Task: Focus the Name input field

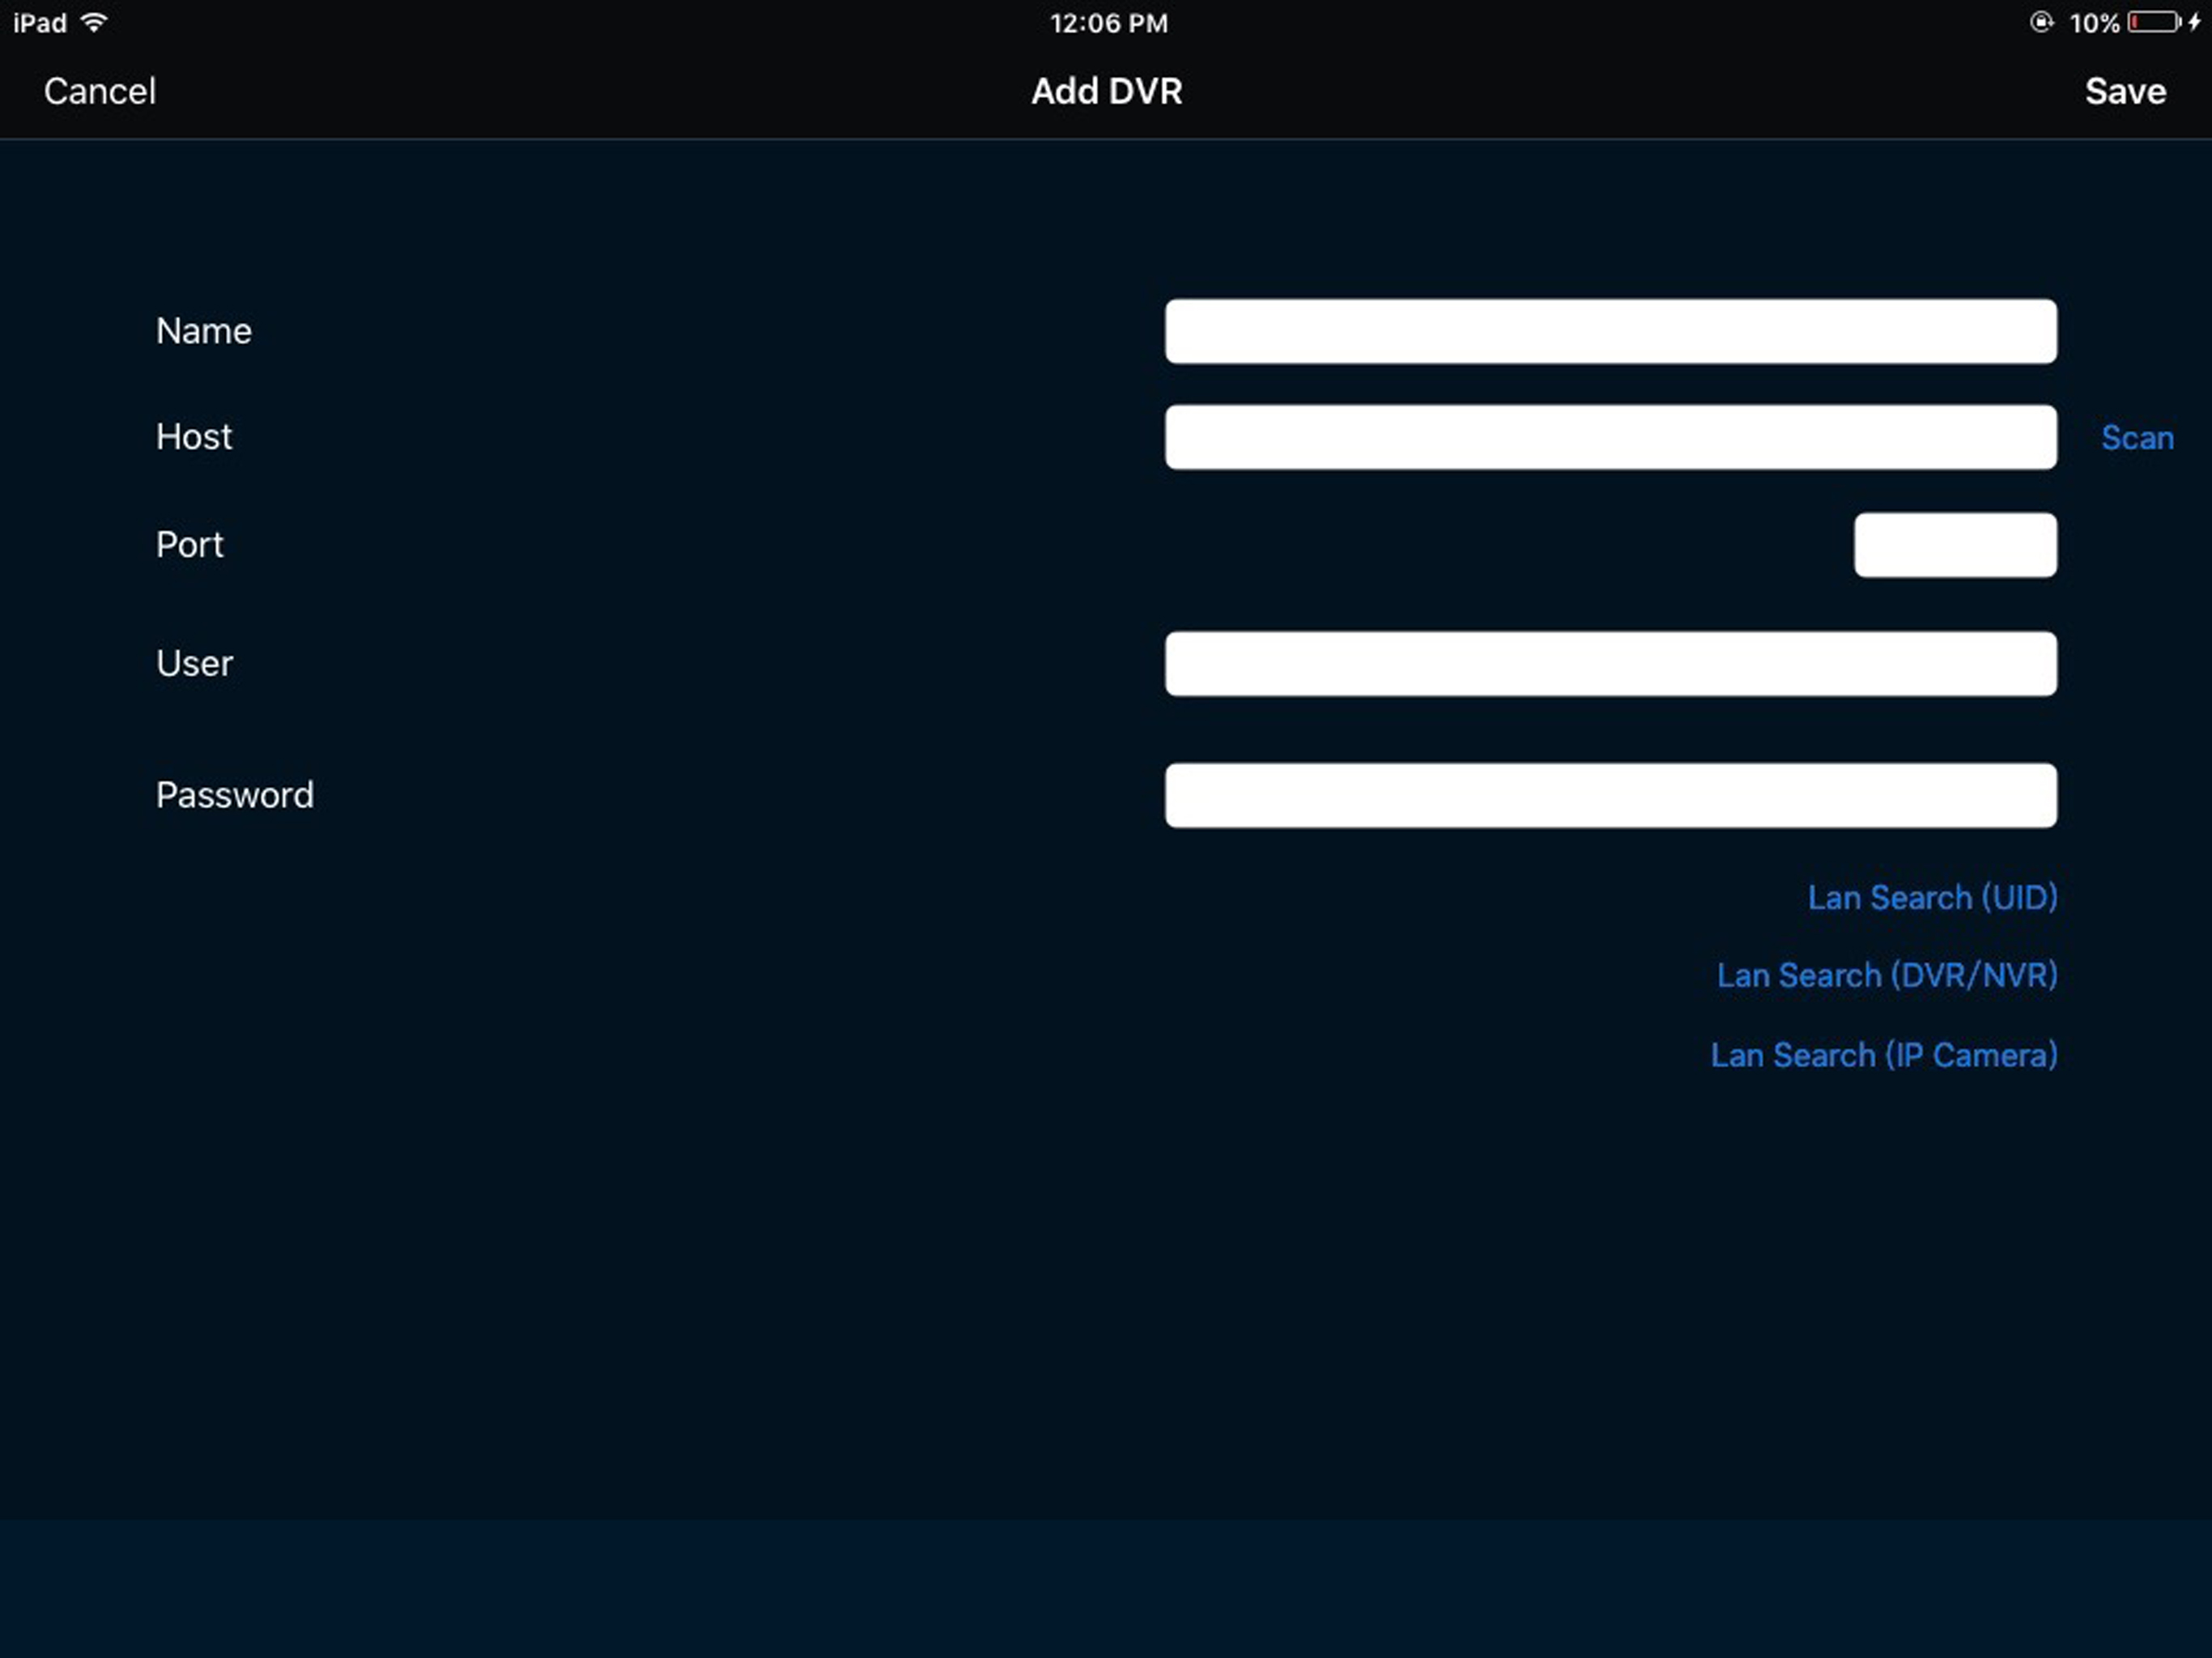Action: (x=1610, y=331)
